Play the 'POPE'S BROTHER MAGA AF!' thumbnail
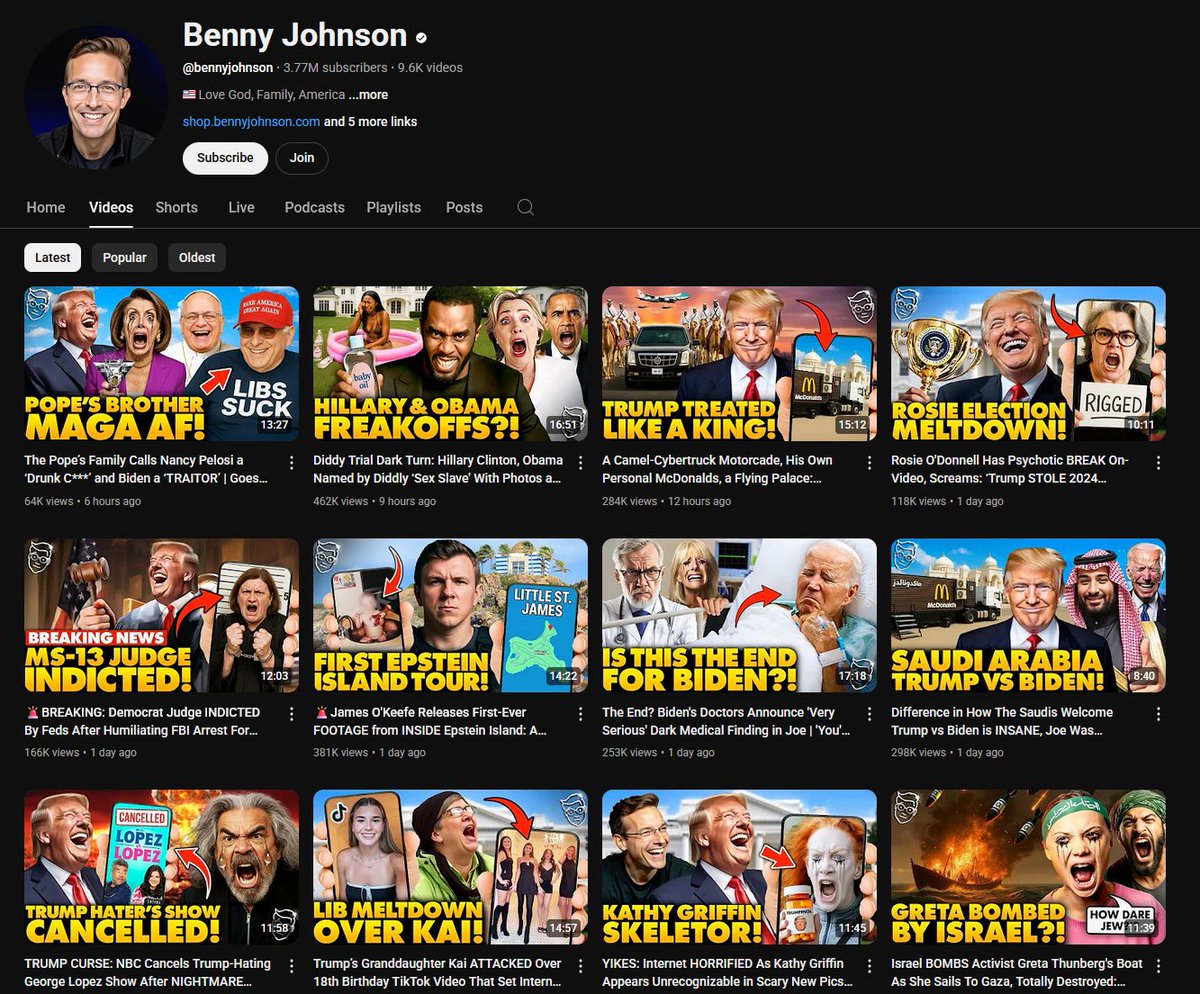1200x994 pixels. tap(161, 364)
